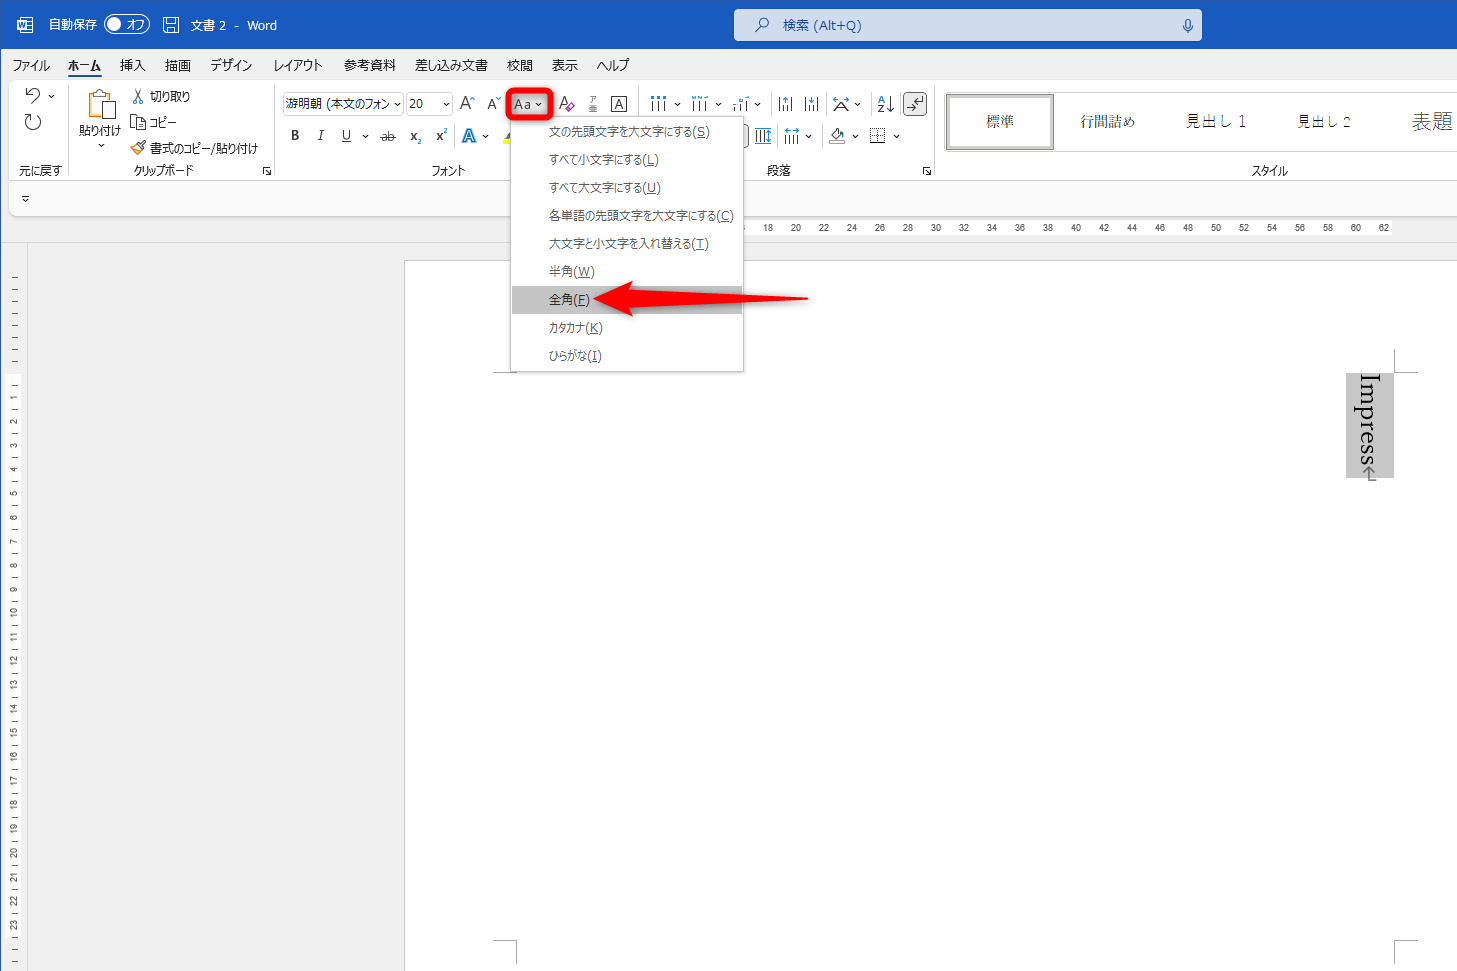Open the quick access toolbar customize arrow
The width and height of the screenshot is (1457, 971).
25,199
